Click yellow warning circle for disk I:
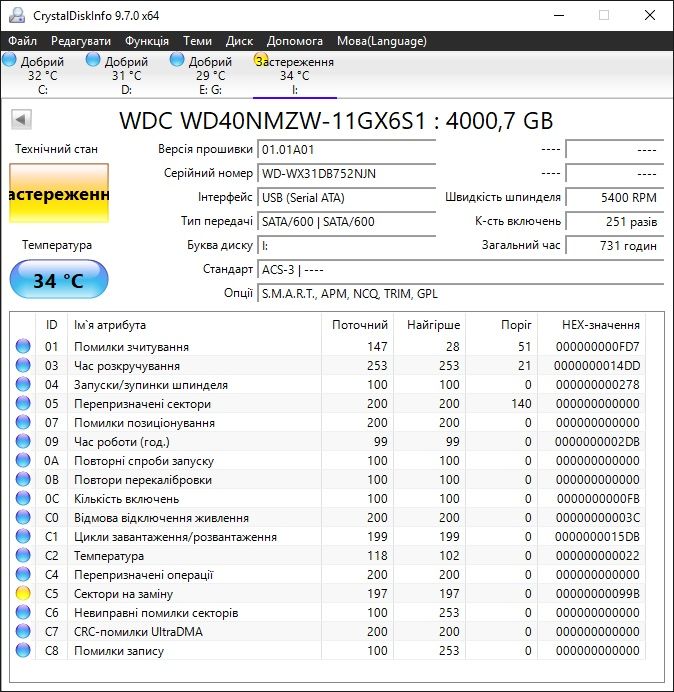 (x=260, y=60)
